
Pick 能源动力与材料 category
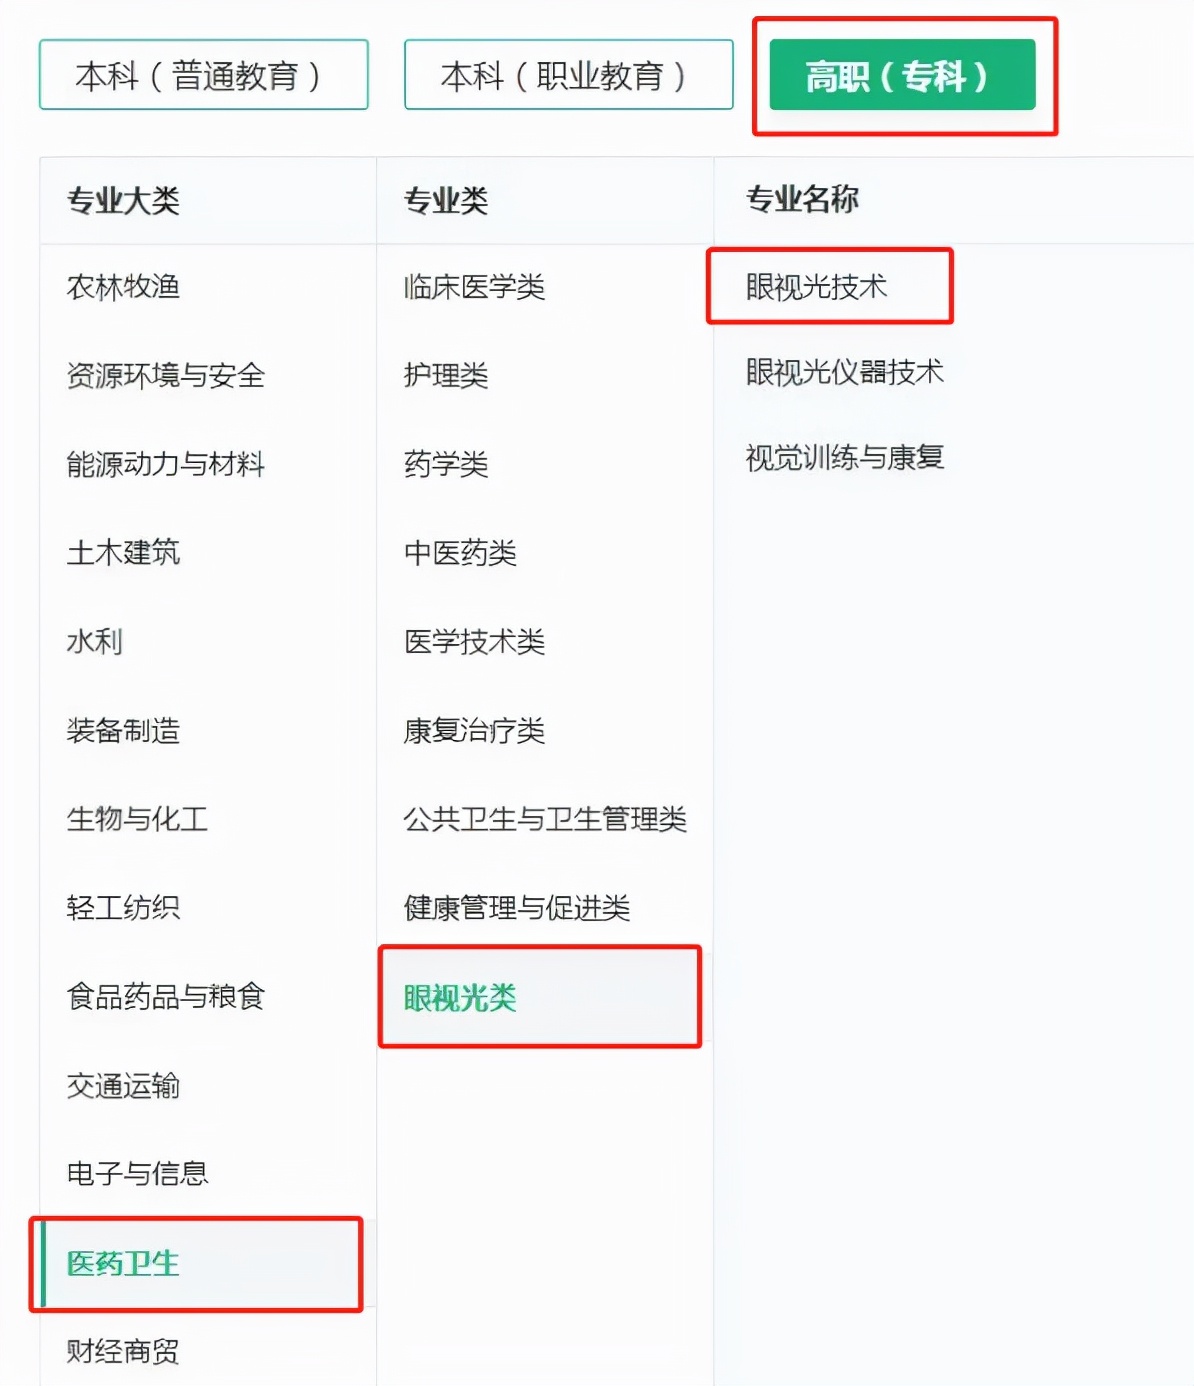(x=165, y=464)
